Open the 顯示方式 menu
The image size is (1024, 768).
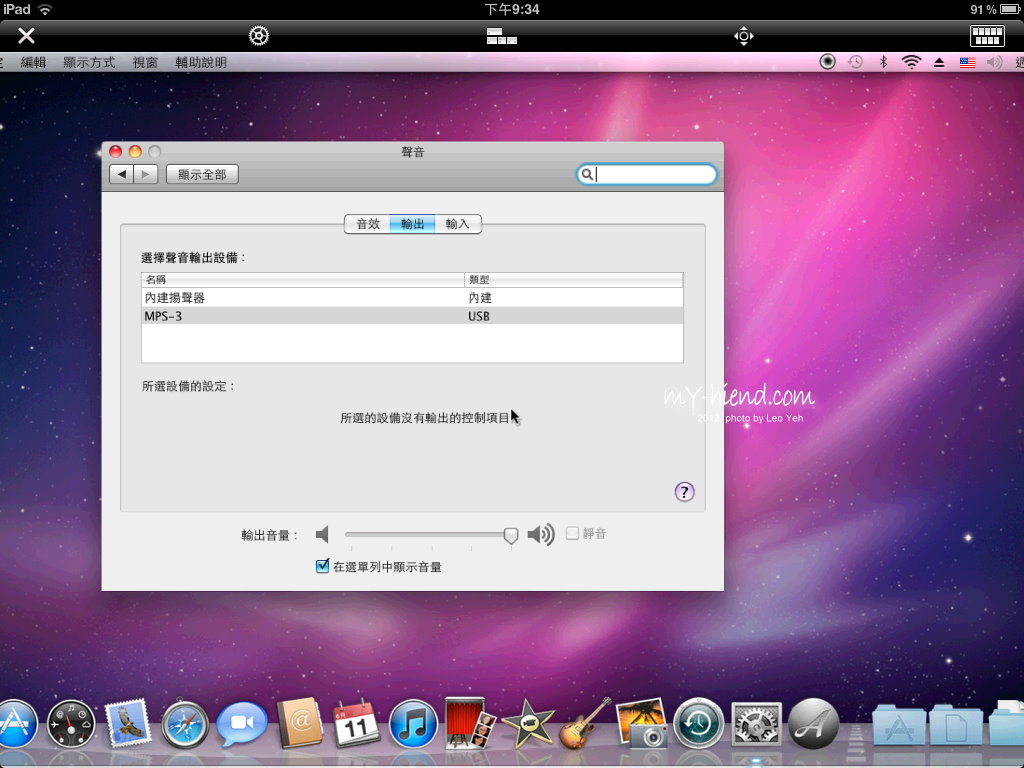pyautogui.click(x=89, y=63)
